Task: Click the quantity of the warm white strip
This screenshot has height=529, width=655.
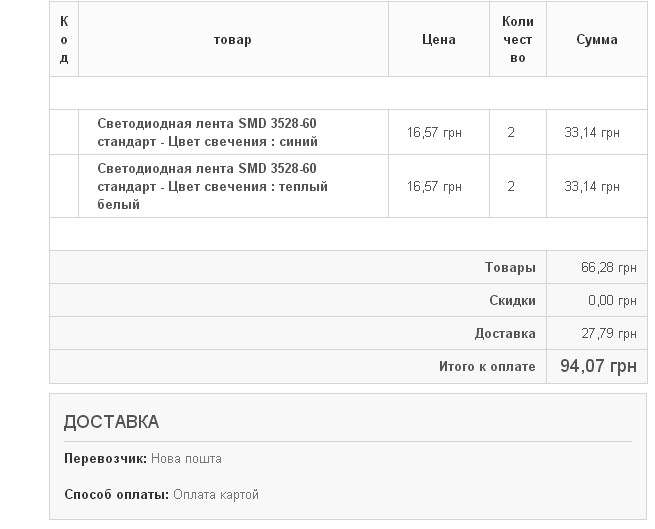Action: click(511, 186)
